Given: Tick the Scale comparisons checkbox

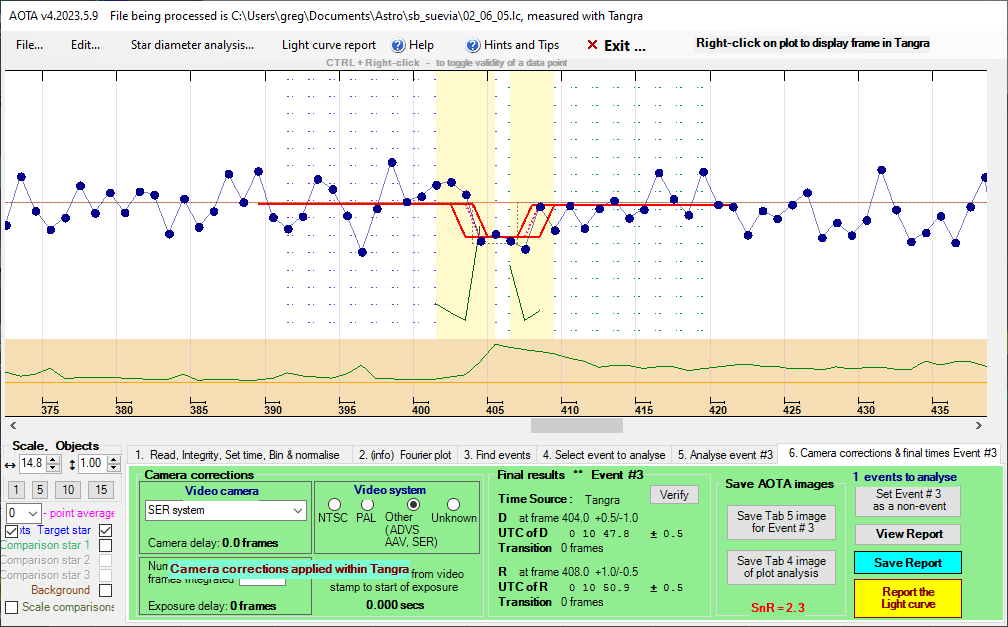Looking at the screenshot, I should click(x=12, y=607).
